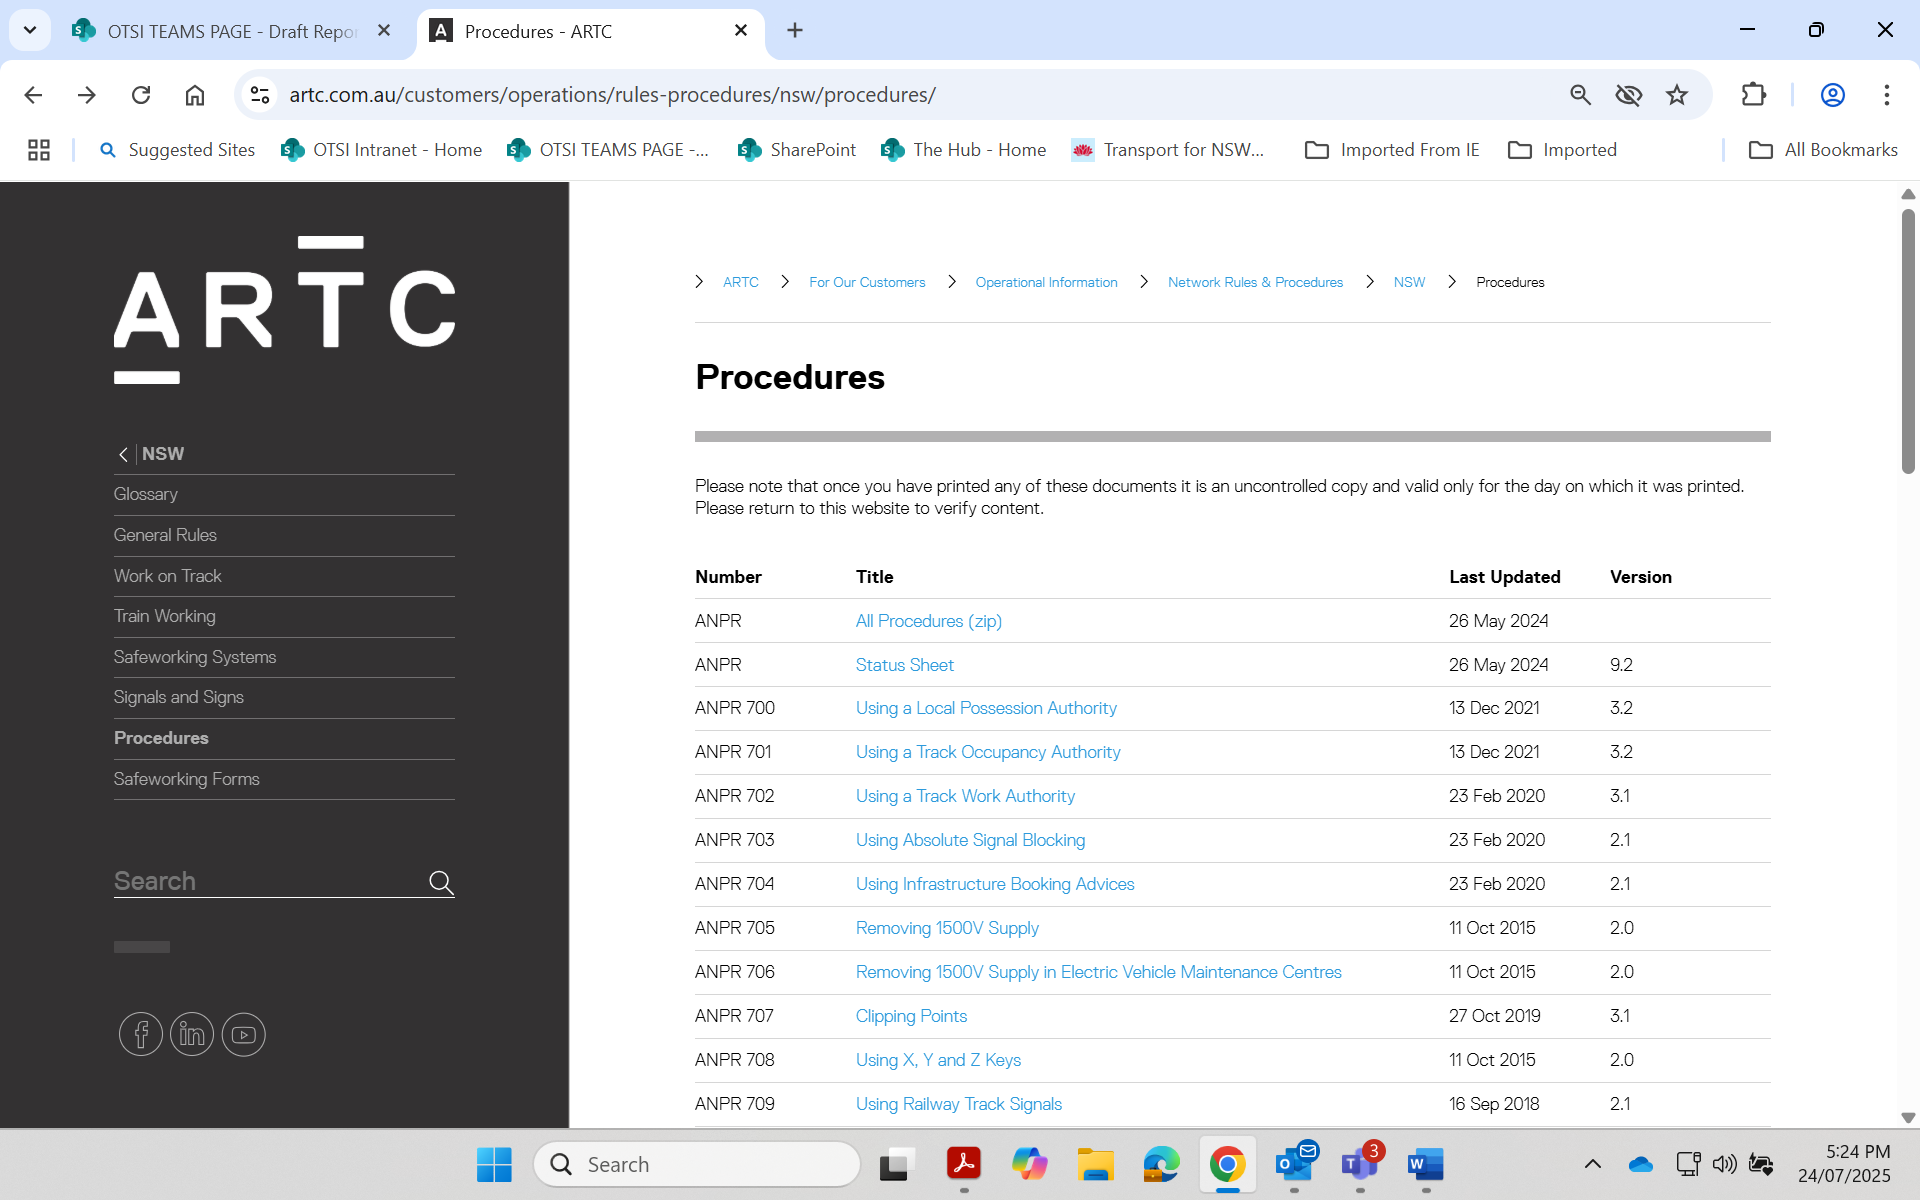
Task: Go to the browser home page icon
Action: [195, 95]
